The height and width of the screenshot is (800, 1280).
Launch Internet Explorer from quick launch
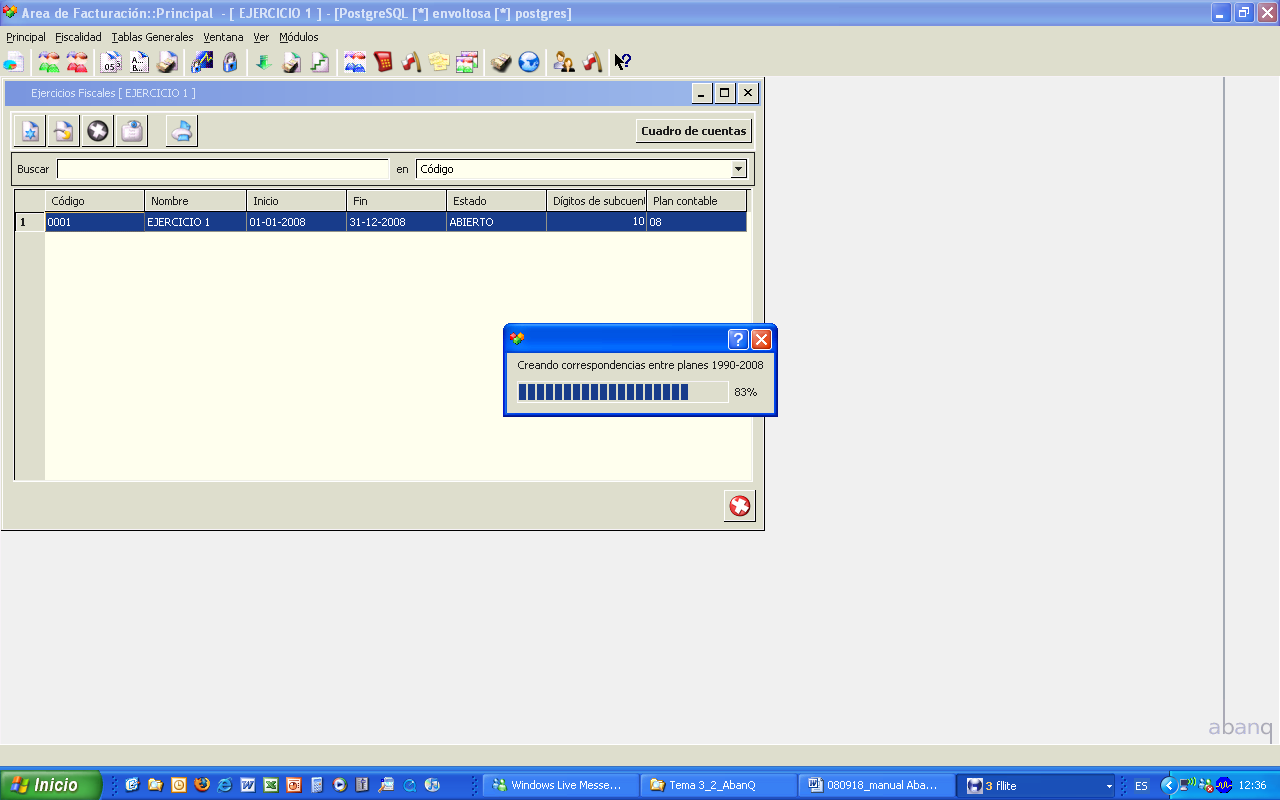point(225,785)
